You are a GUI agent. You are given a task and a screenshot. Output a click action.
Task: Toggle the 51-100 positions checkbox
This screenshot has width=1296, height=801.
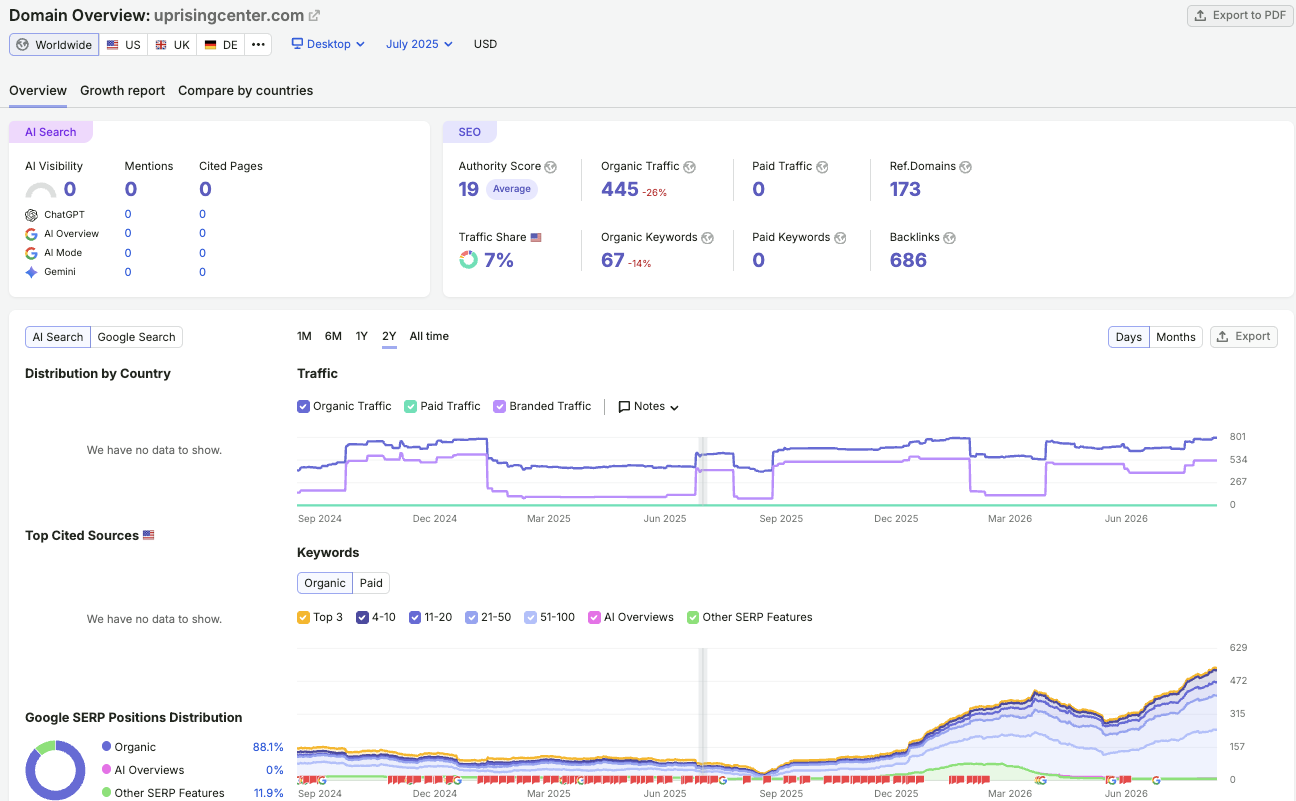(531, 618)
